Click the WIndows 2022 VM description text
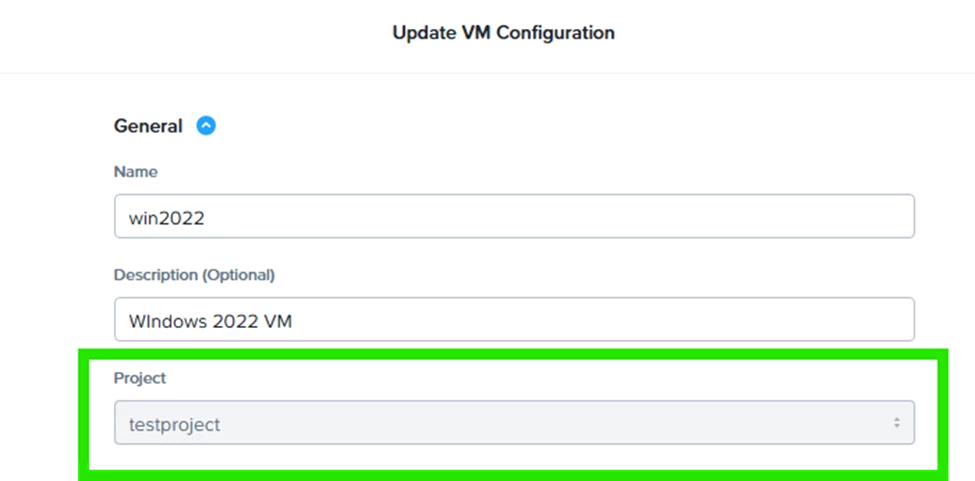 [210, 321]
